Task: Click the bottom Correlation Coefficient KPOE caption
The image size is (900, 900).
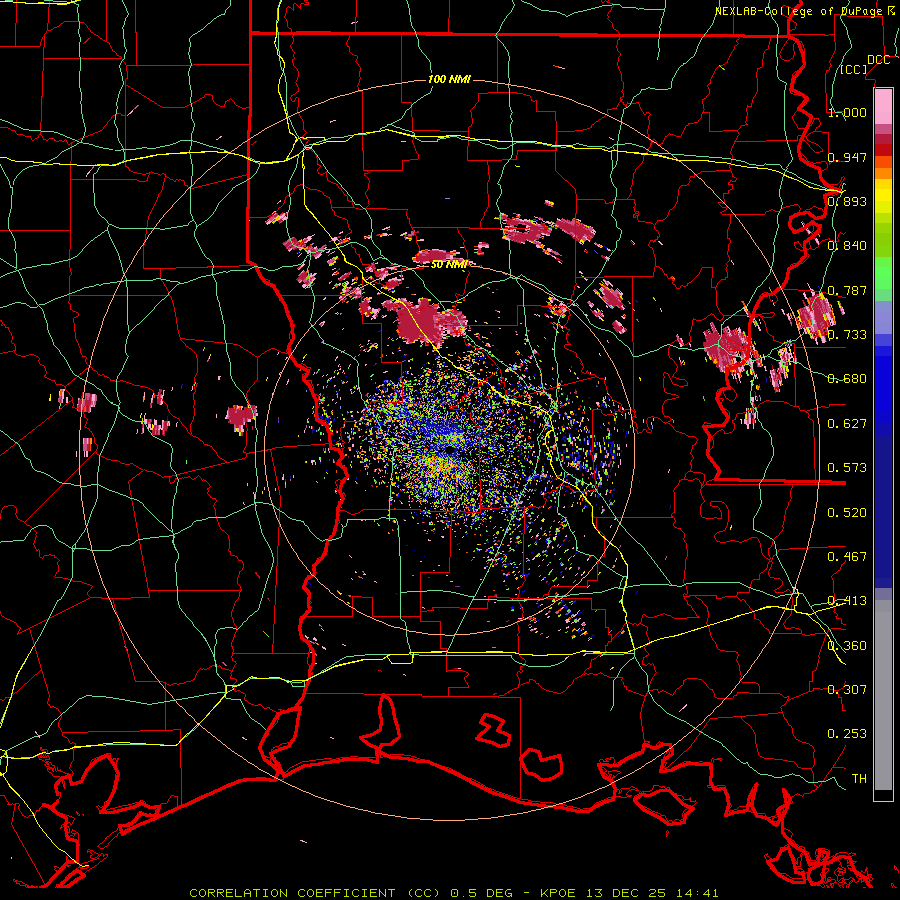Action: tap(453, 893)
